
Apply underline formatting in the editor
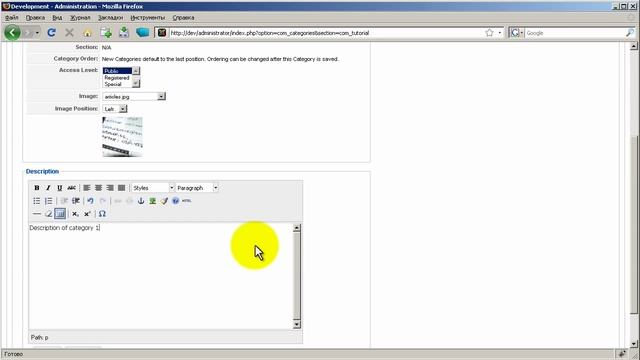pyautogui.click(x=60, y=188)
